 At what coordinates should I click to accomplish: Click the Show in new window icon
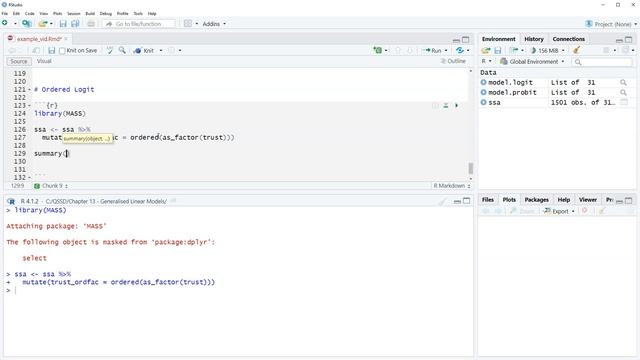pyautogui.click(x=36, y=51)
